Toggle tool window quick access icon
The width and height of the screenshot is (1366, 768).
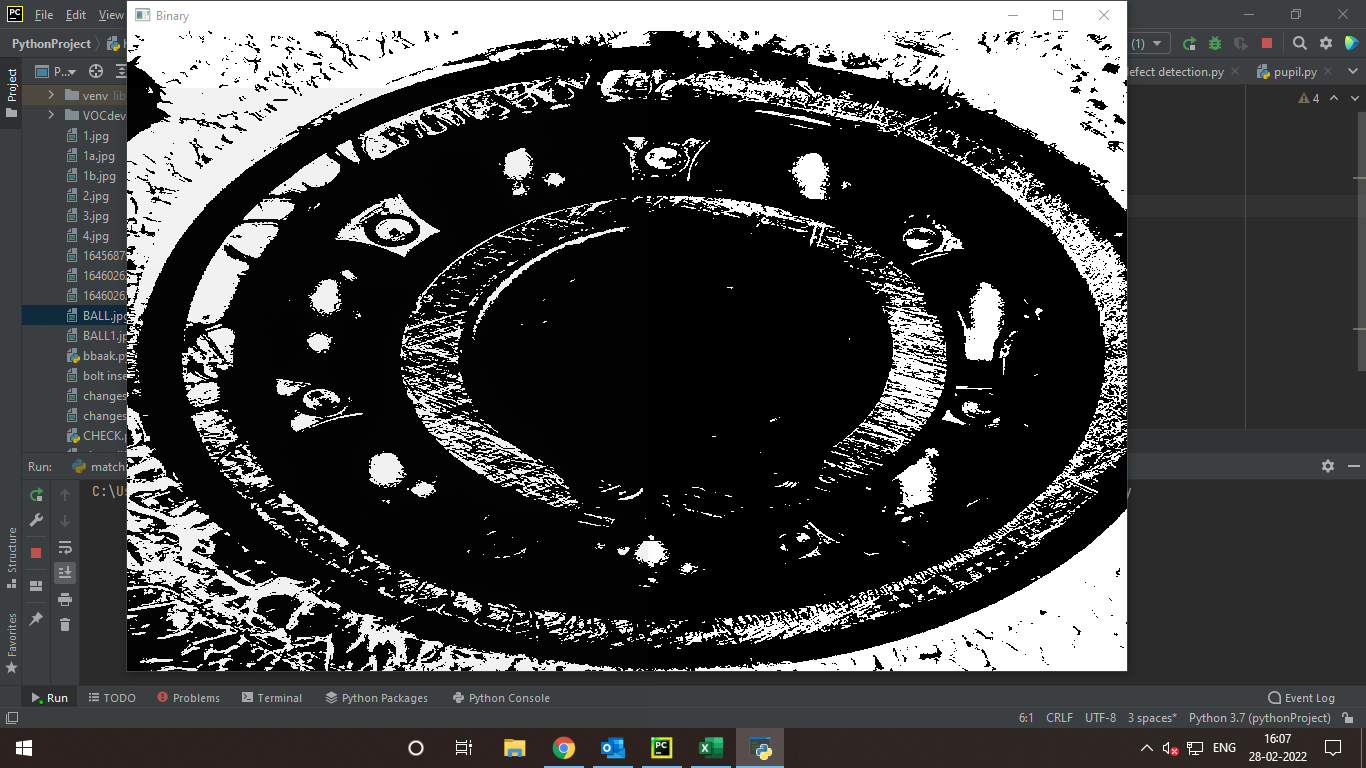click(x=11, y=718)
